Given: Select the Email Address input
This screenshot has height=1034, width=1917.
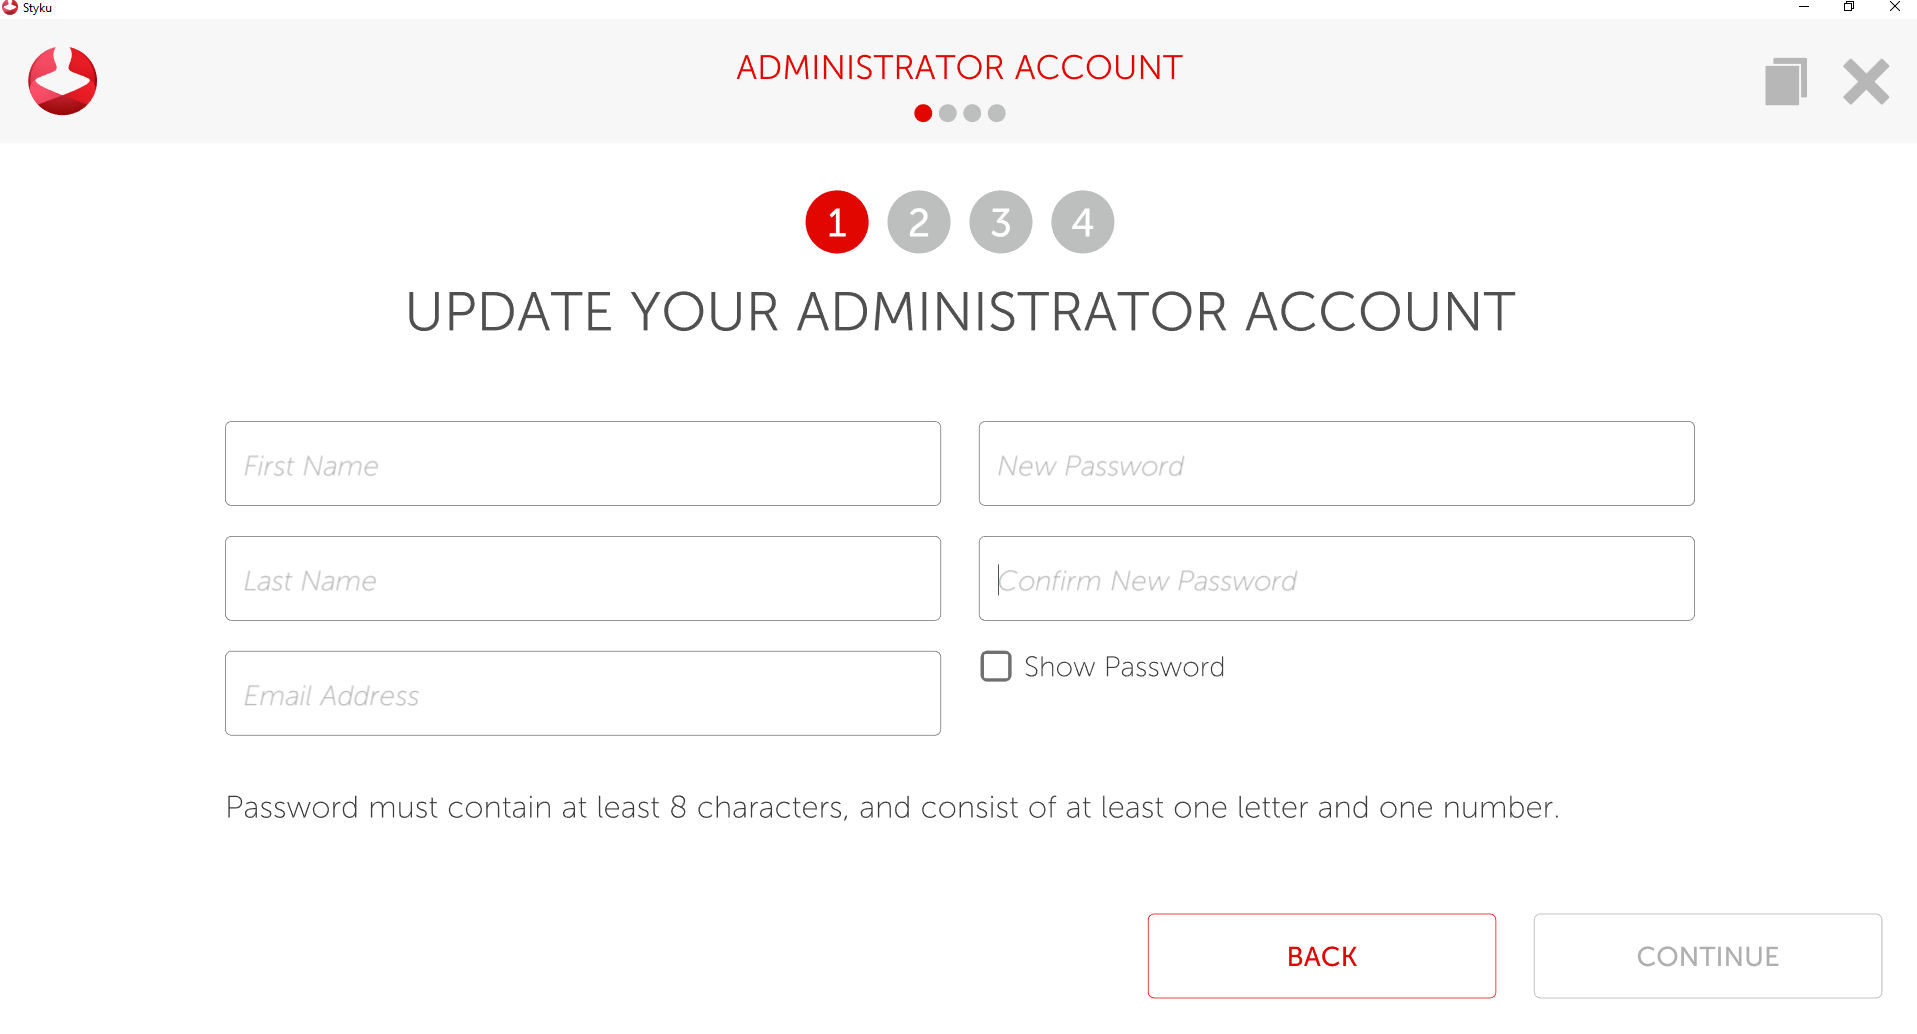Looking at the screenshot, I should pyautogui.click(x=582, y=694).
